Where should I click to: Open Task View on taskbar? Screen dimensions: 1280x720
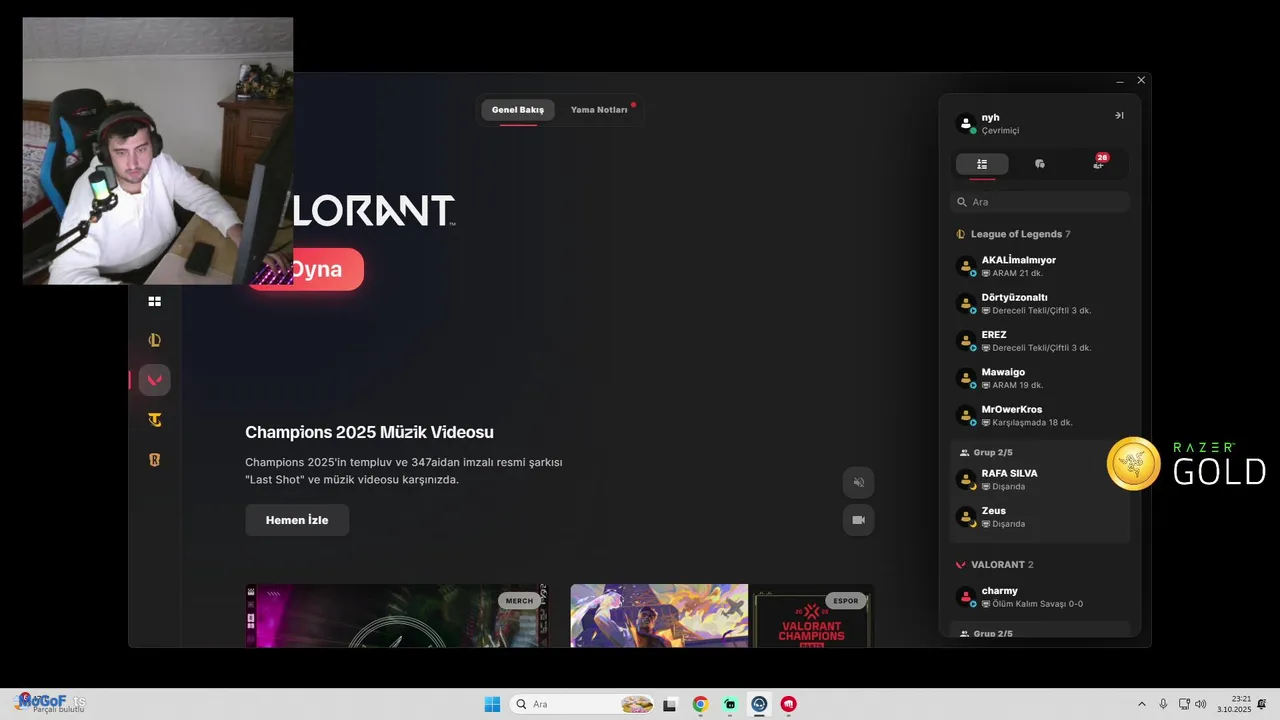click(x=670, y=704)
